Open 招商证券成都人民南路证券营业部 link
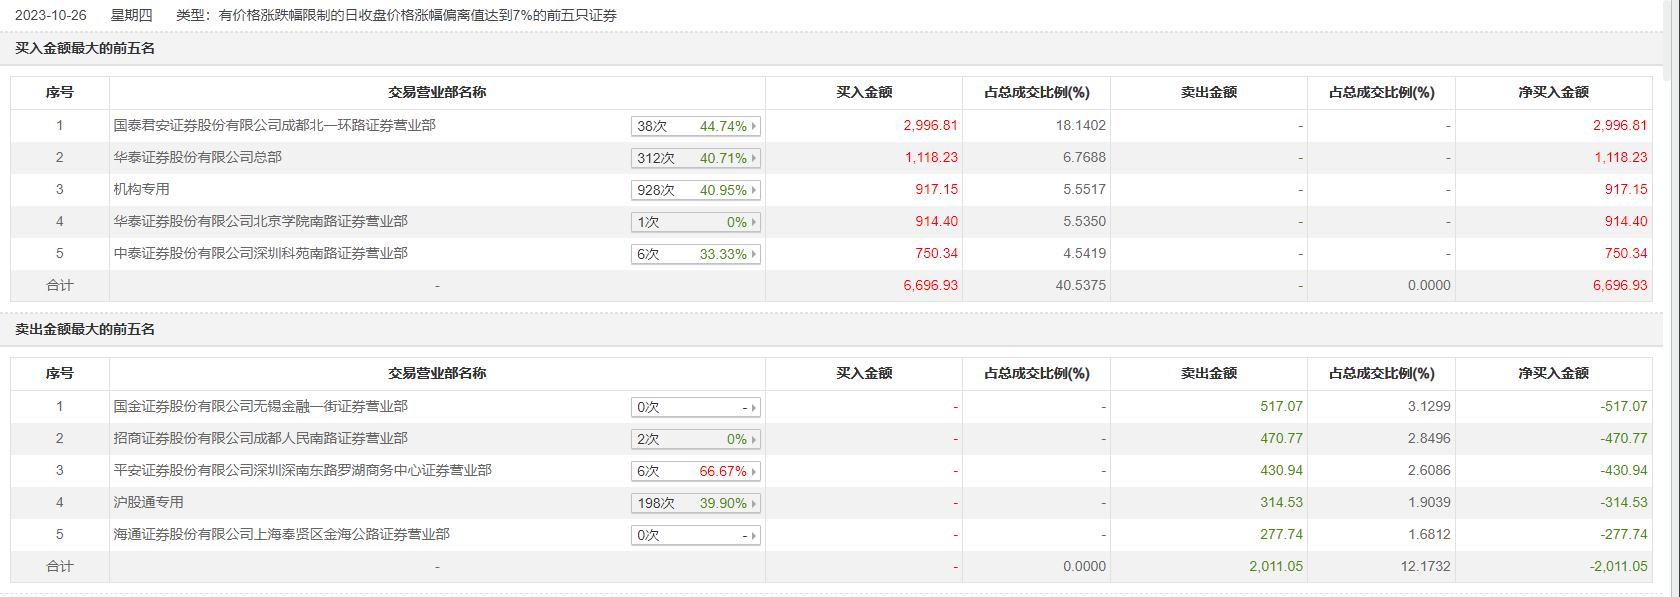Viewport: 1680px width, 597px height. click(x=260, y=438)
